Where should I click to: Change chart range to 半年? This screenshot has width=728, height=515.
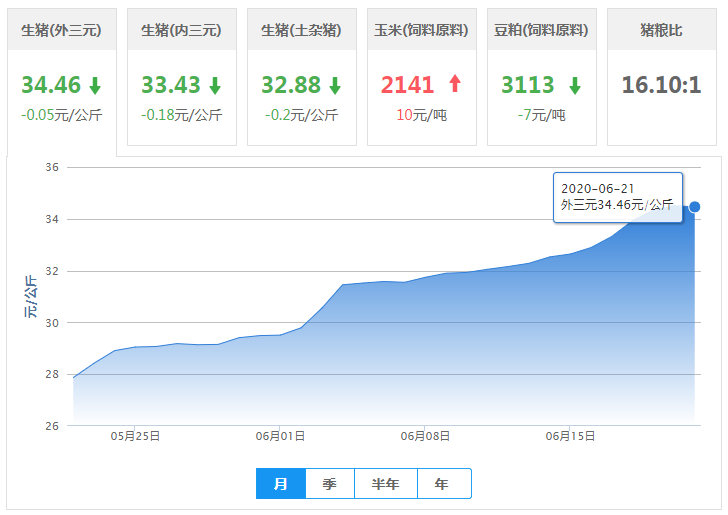(x=386, y=484)
